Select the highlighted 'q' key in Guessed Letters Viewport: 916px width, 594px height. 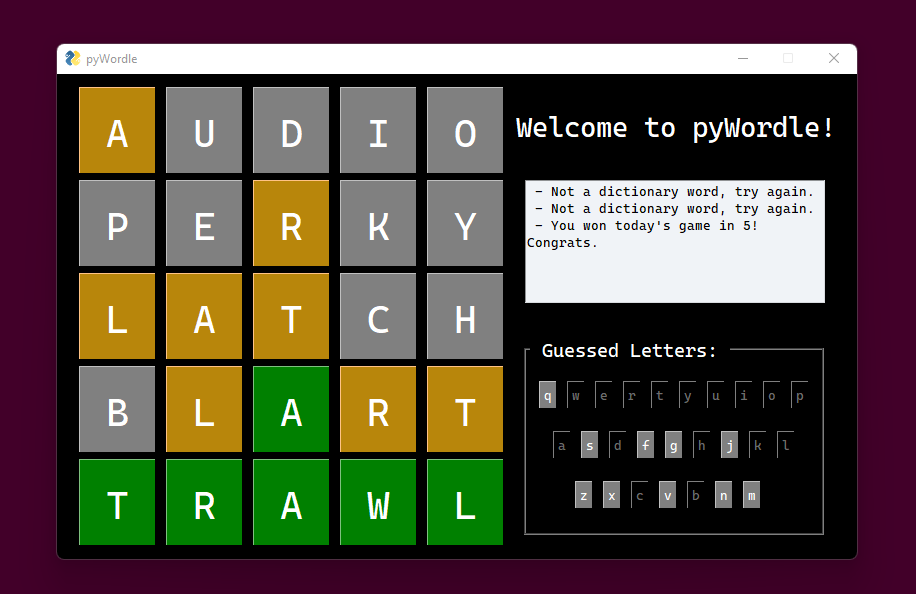click(x=547, y=395)
